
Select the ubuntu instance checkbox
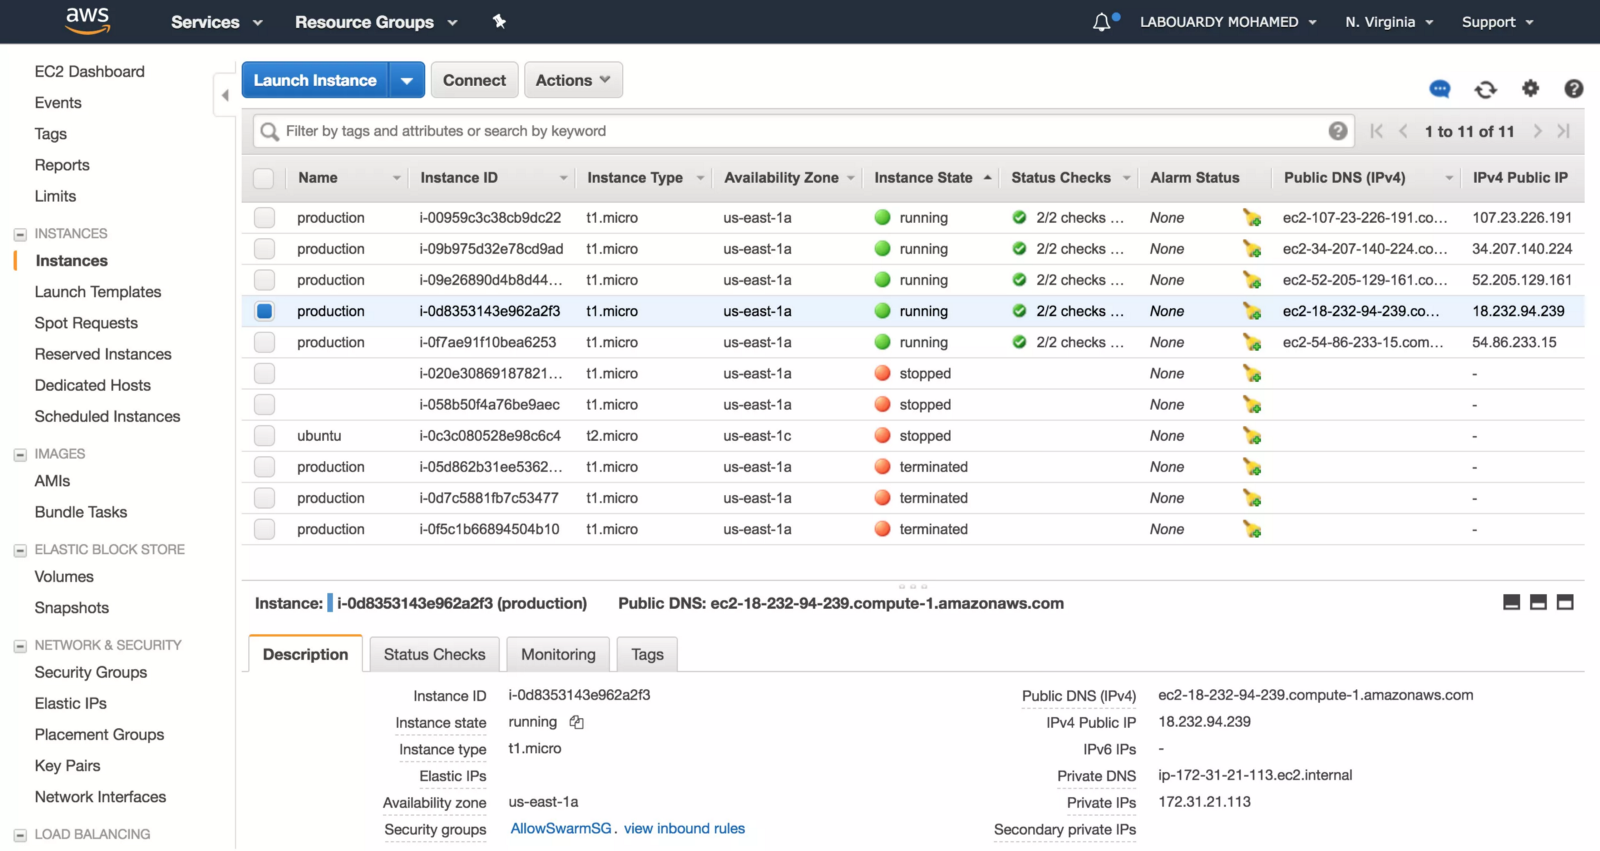point(264,436)
